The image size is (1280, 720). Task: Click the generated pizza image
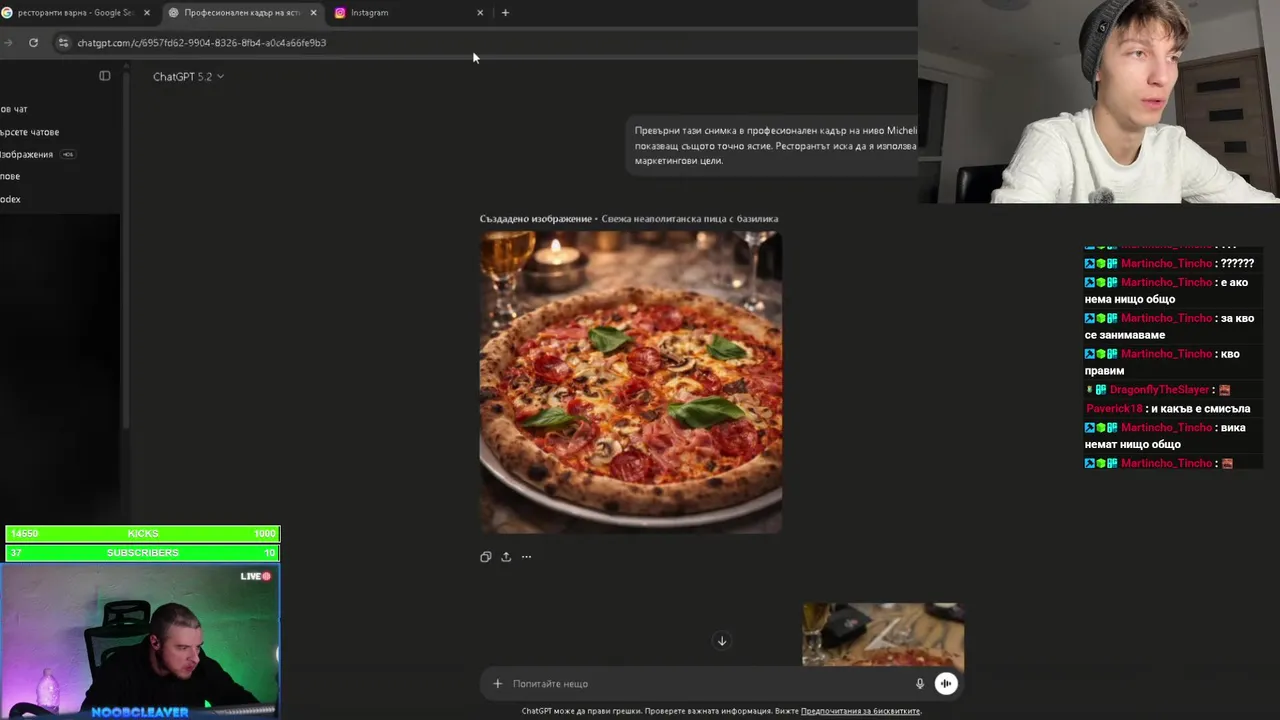631,382
